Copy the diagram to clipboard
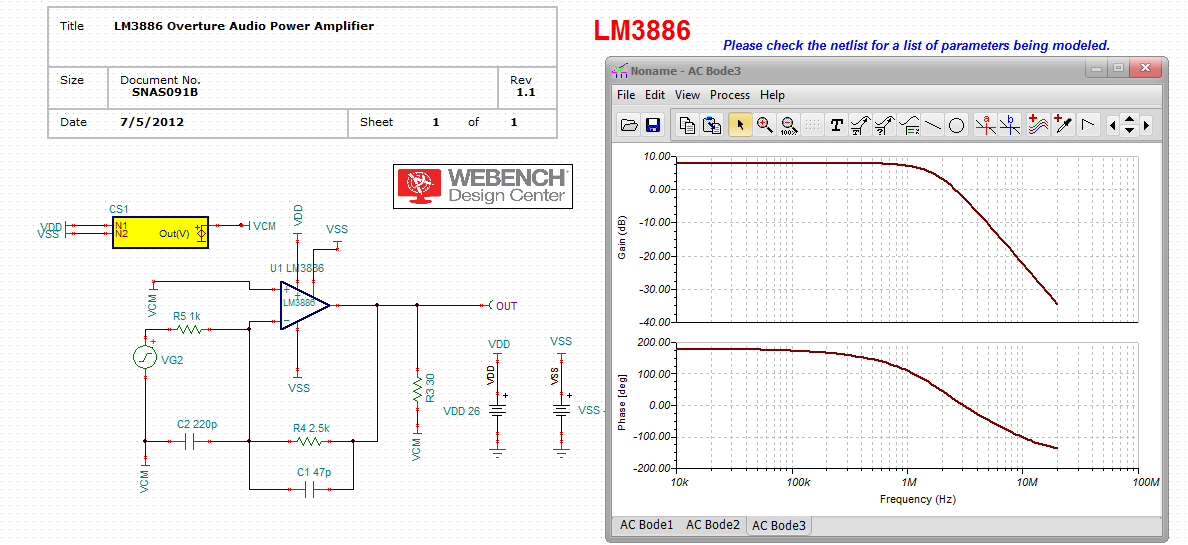 point(687,125)
